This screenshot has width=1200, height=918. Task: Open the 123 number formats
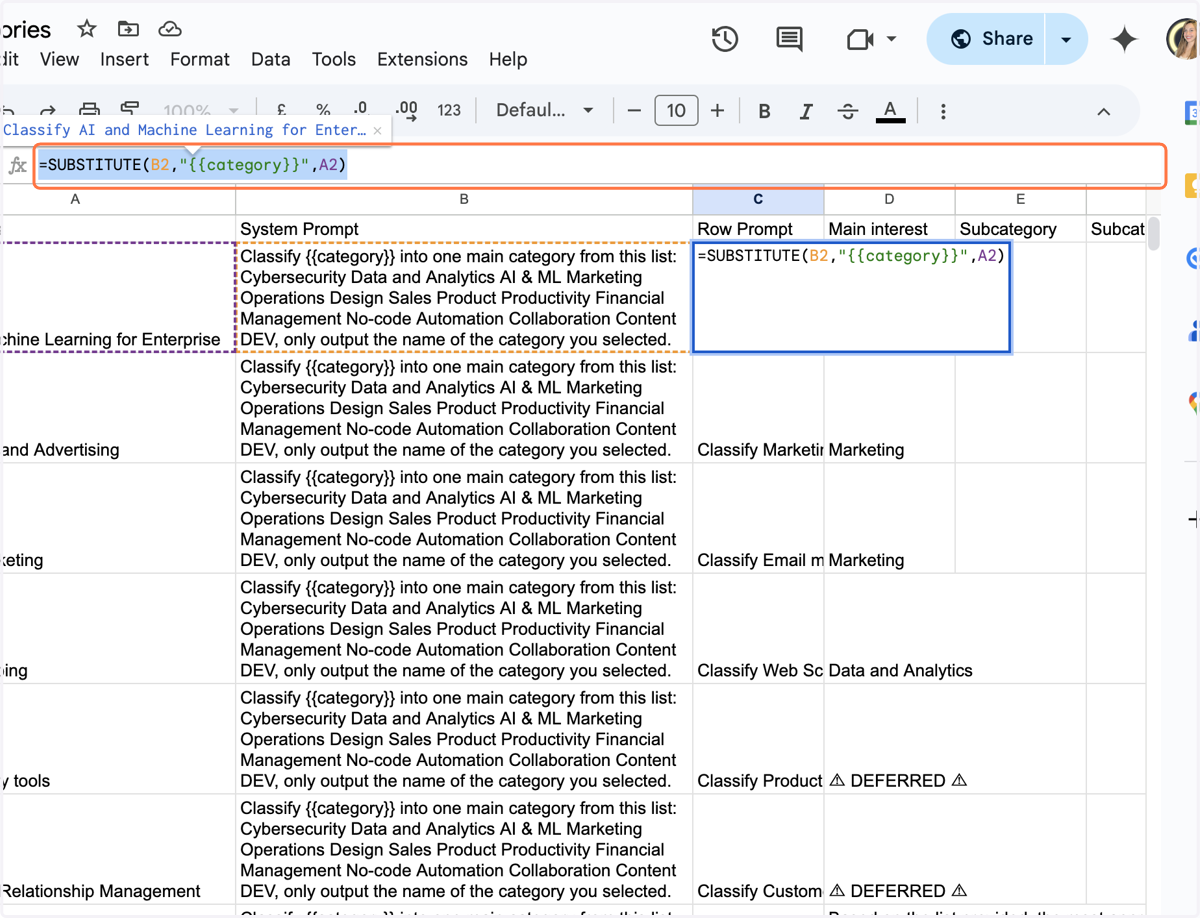[x=449, y=110]
